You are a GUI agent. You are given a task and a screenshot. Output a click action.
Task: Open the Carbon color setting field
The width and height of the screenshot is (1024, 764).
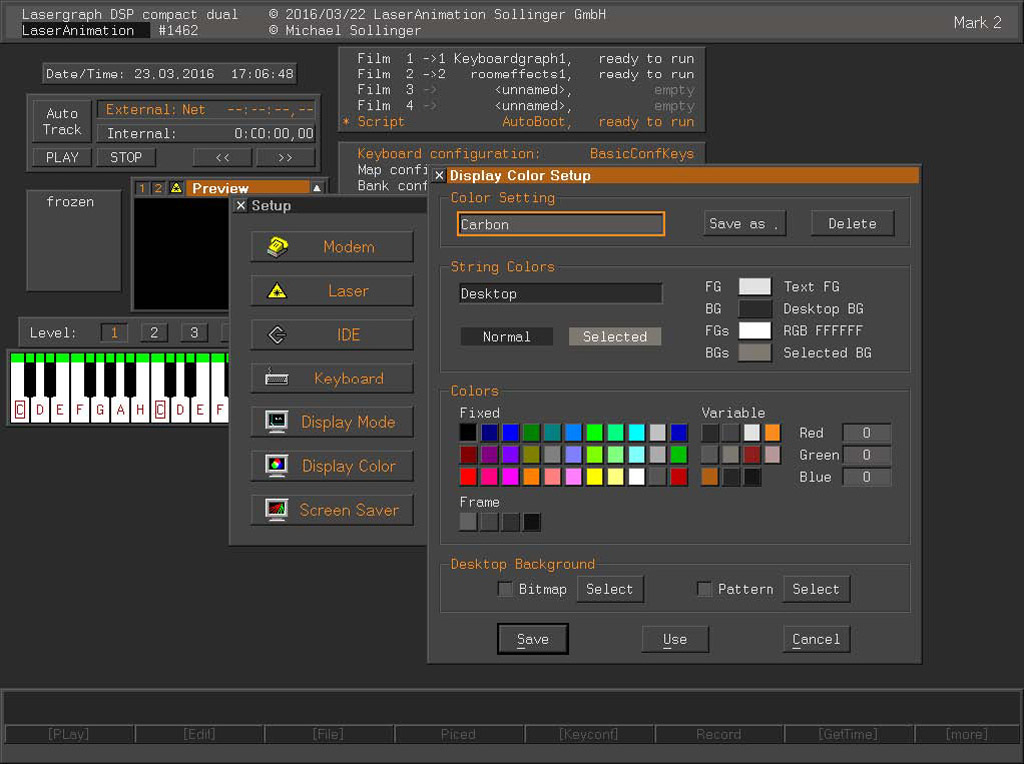[x=560, y=224]
